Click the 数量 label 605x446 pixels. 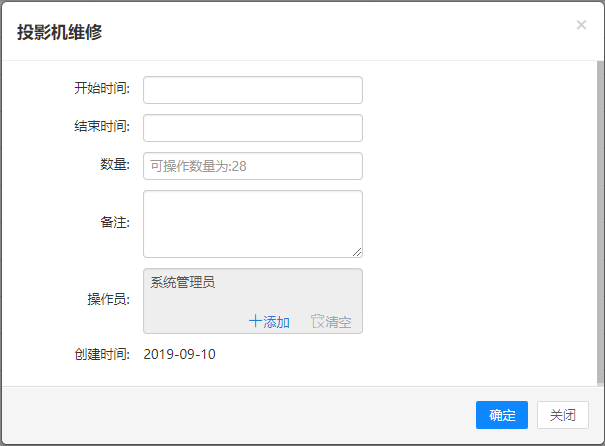pyautogui.click(x=116, y=165)
